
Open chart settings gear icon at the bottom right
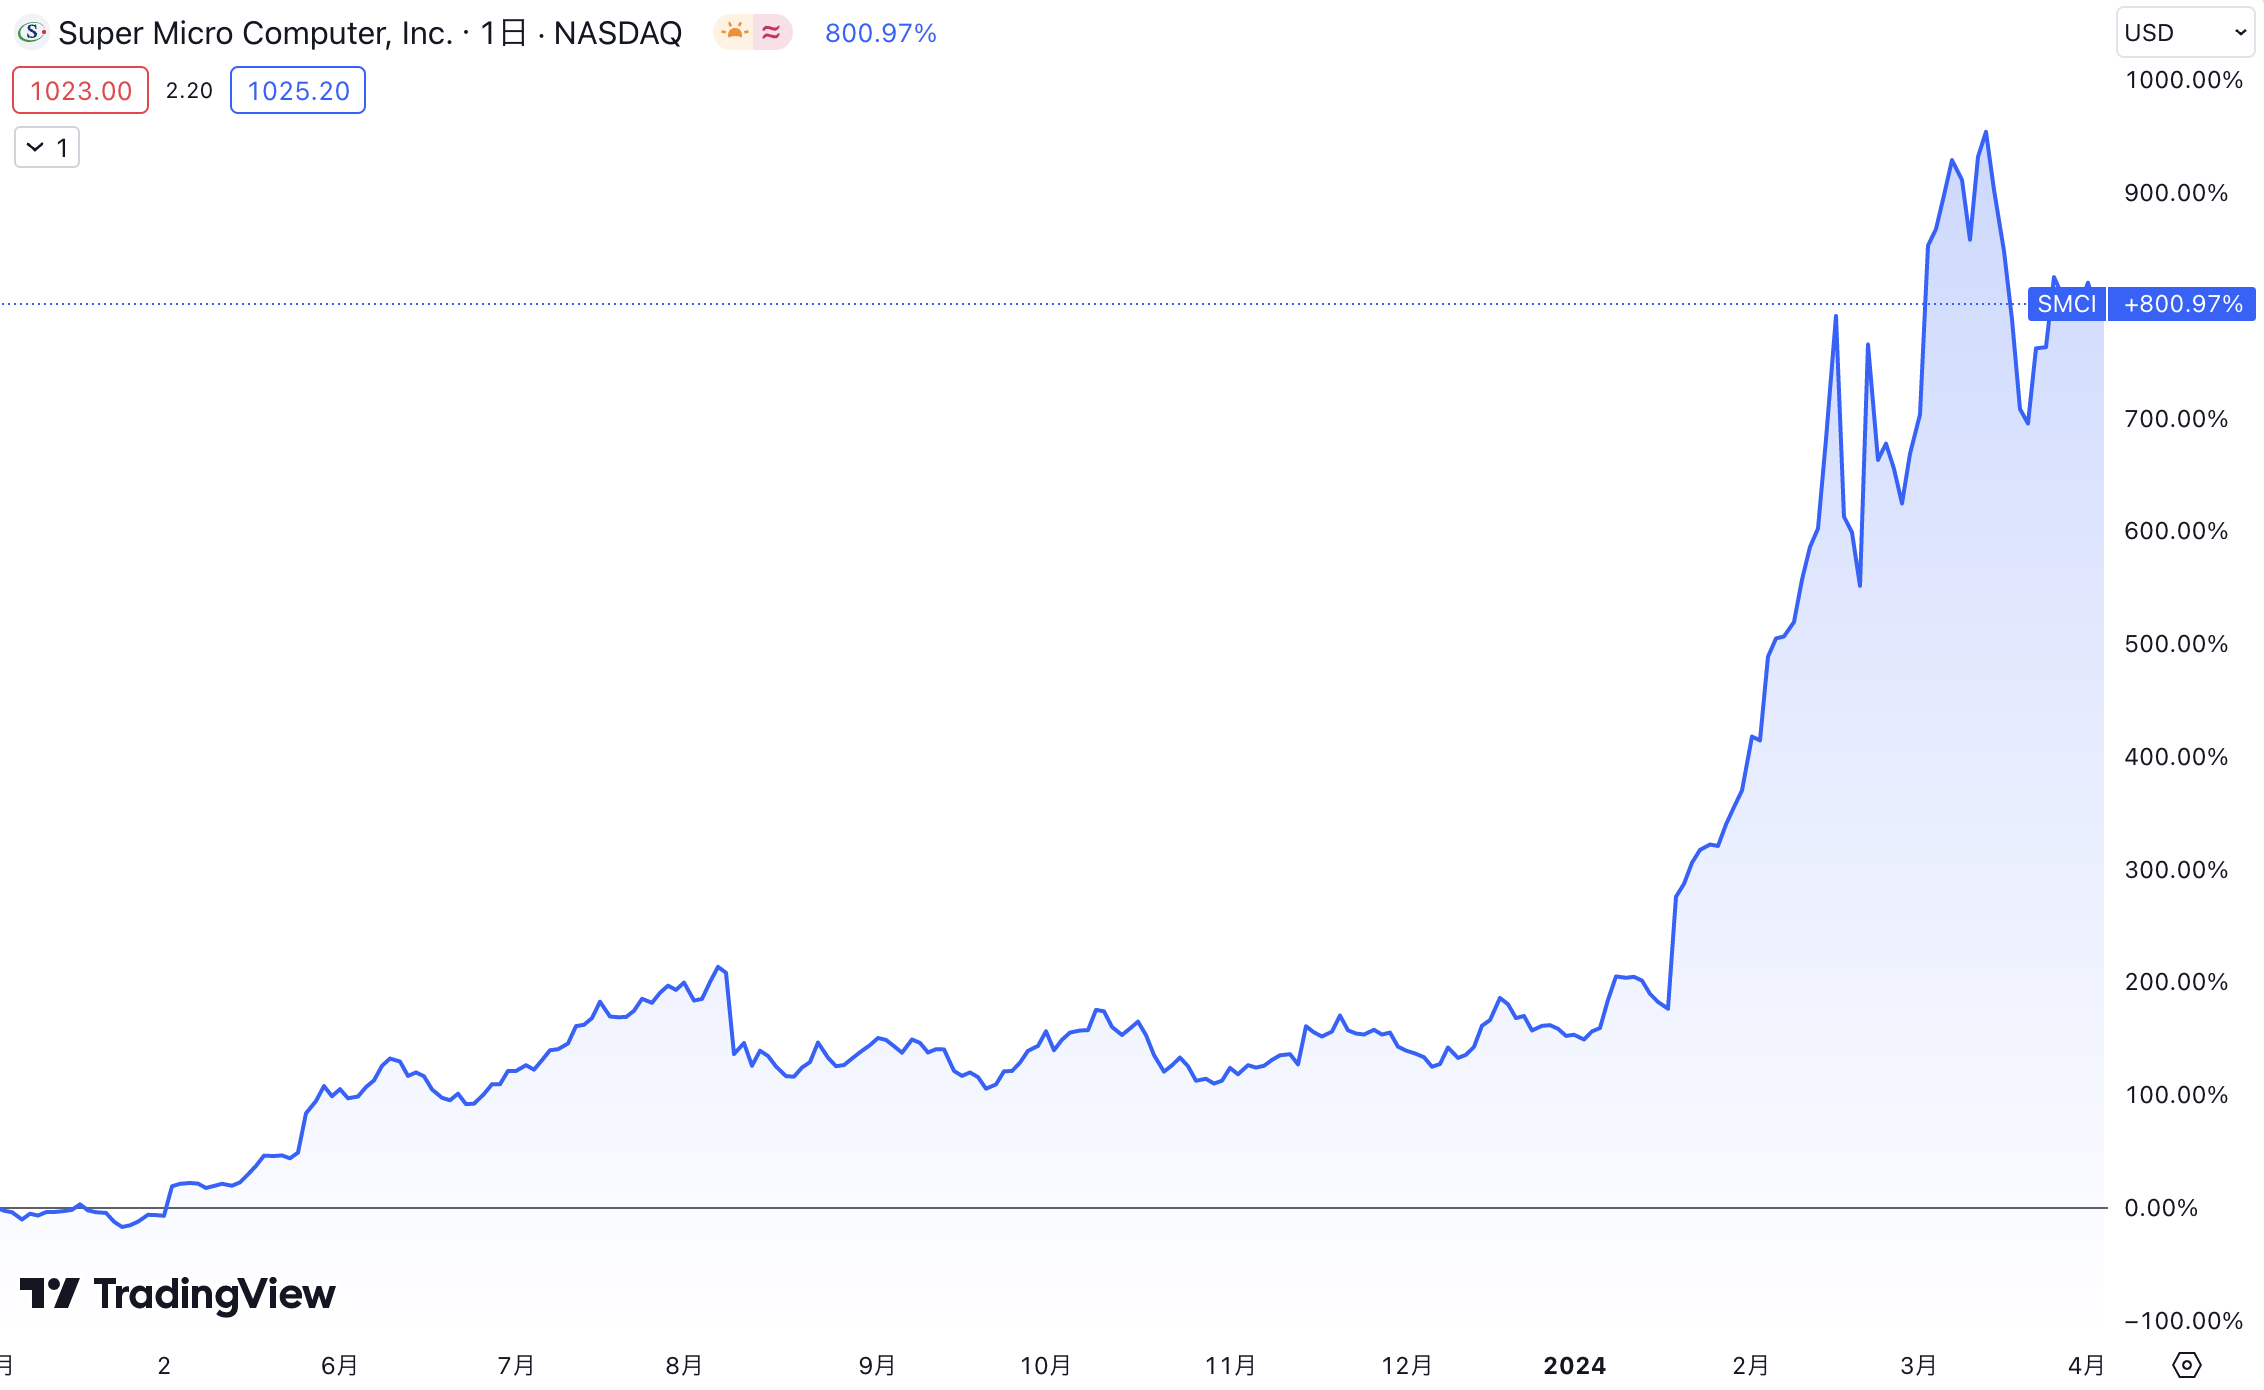coord(2186,1364)
